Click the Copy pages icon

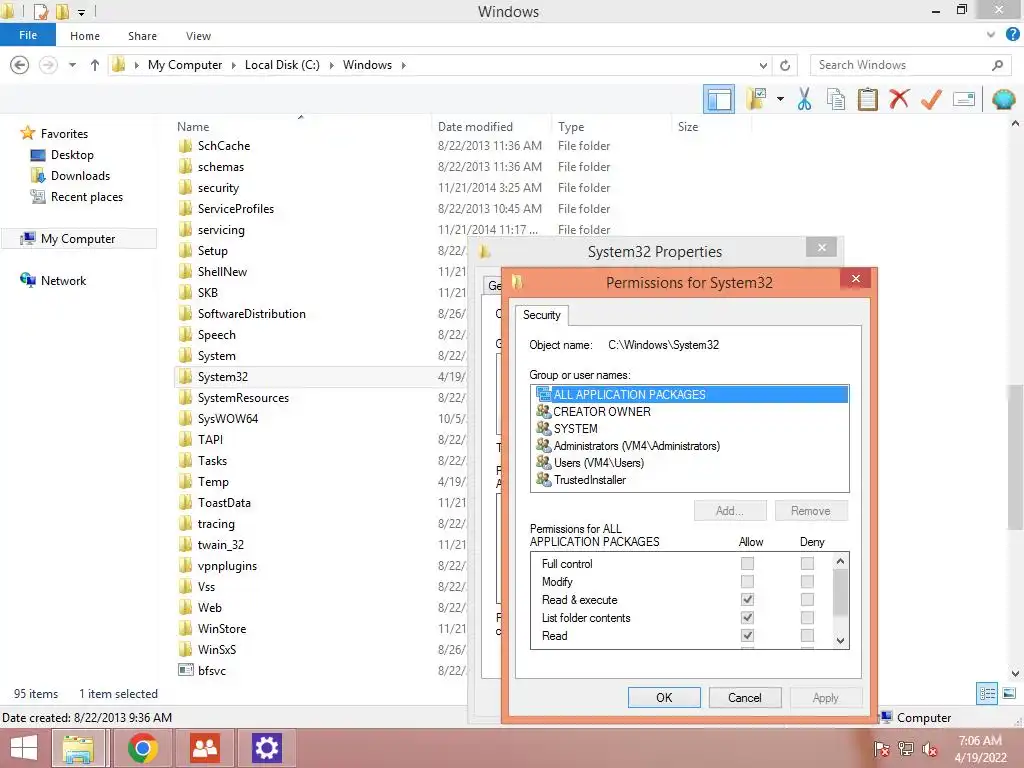pyautogui.click(x=835, y=99)
